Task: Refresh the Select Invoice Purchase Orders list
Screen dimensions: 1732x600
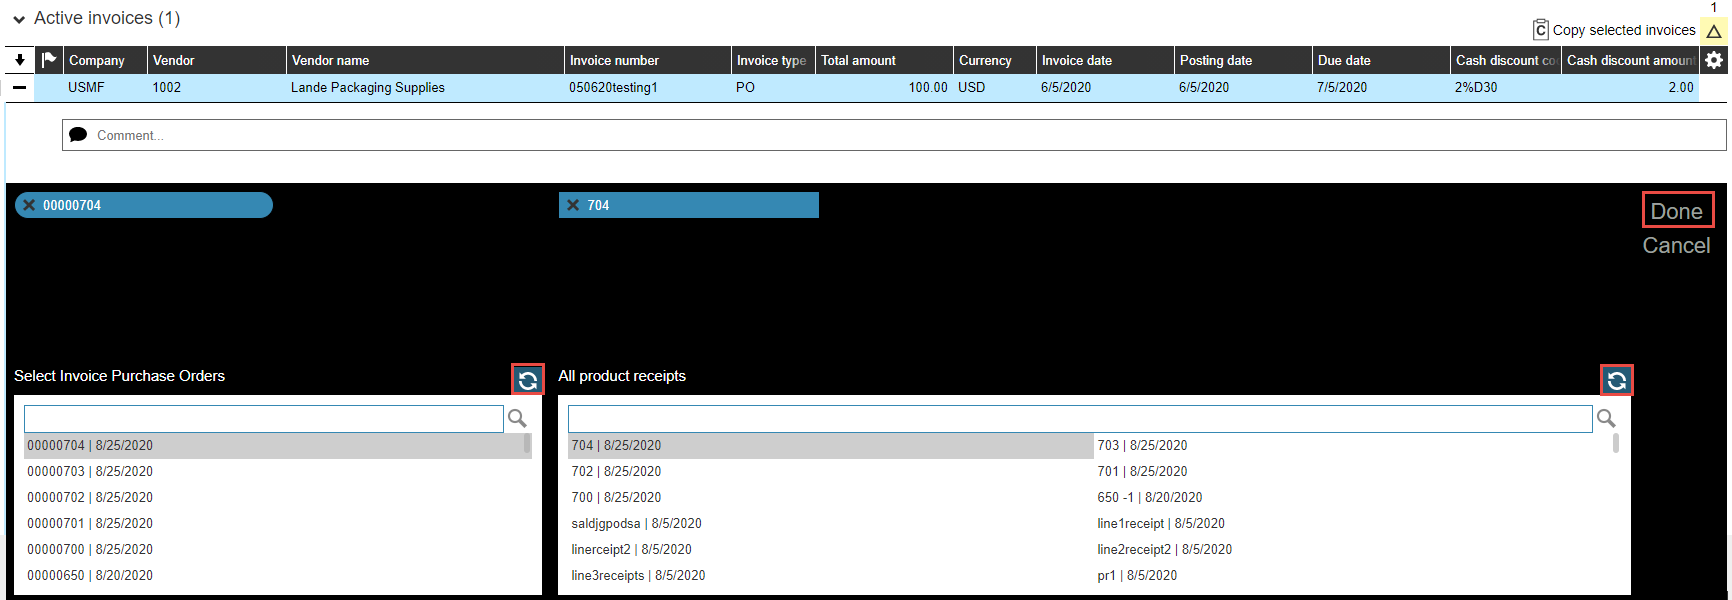Action: 528,380
